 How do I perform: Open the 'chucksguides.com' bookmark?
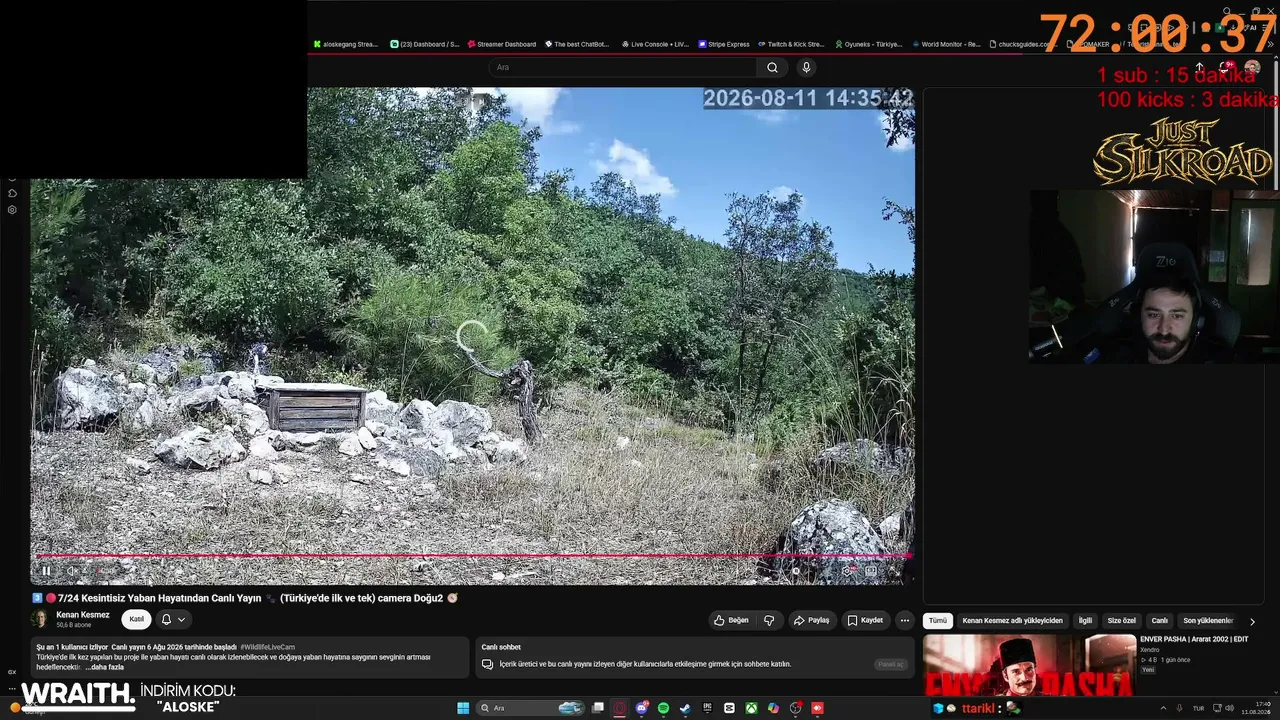click(1023, 44)
